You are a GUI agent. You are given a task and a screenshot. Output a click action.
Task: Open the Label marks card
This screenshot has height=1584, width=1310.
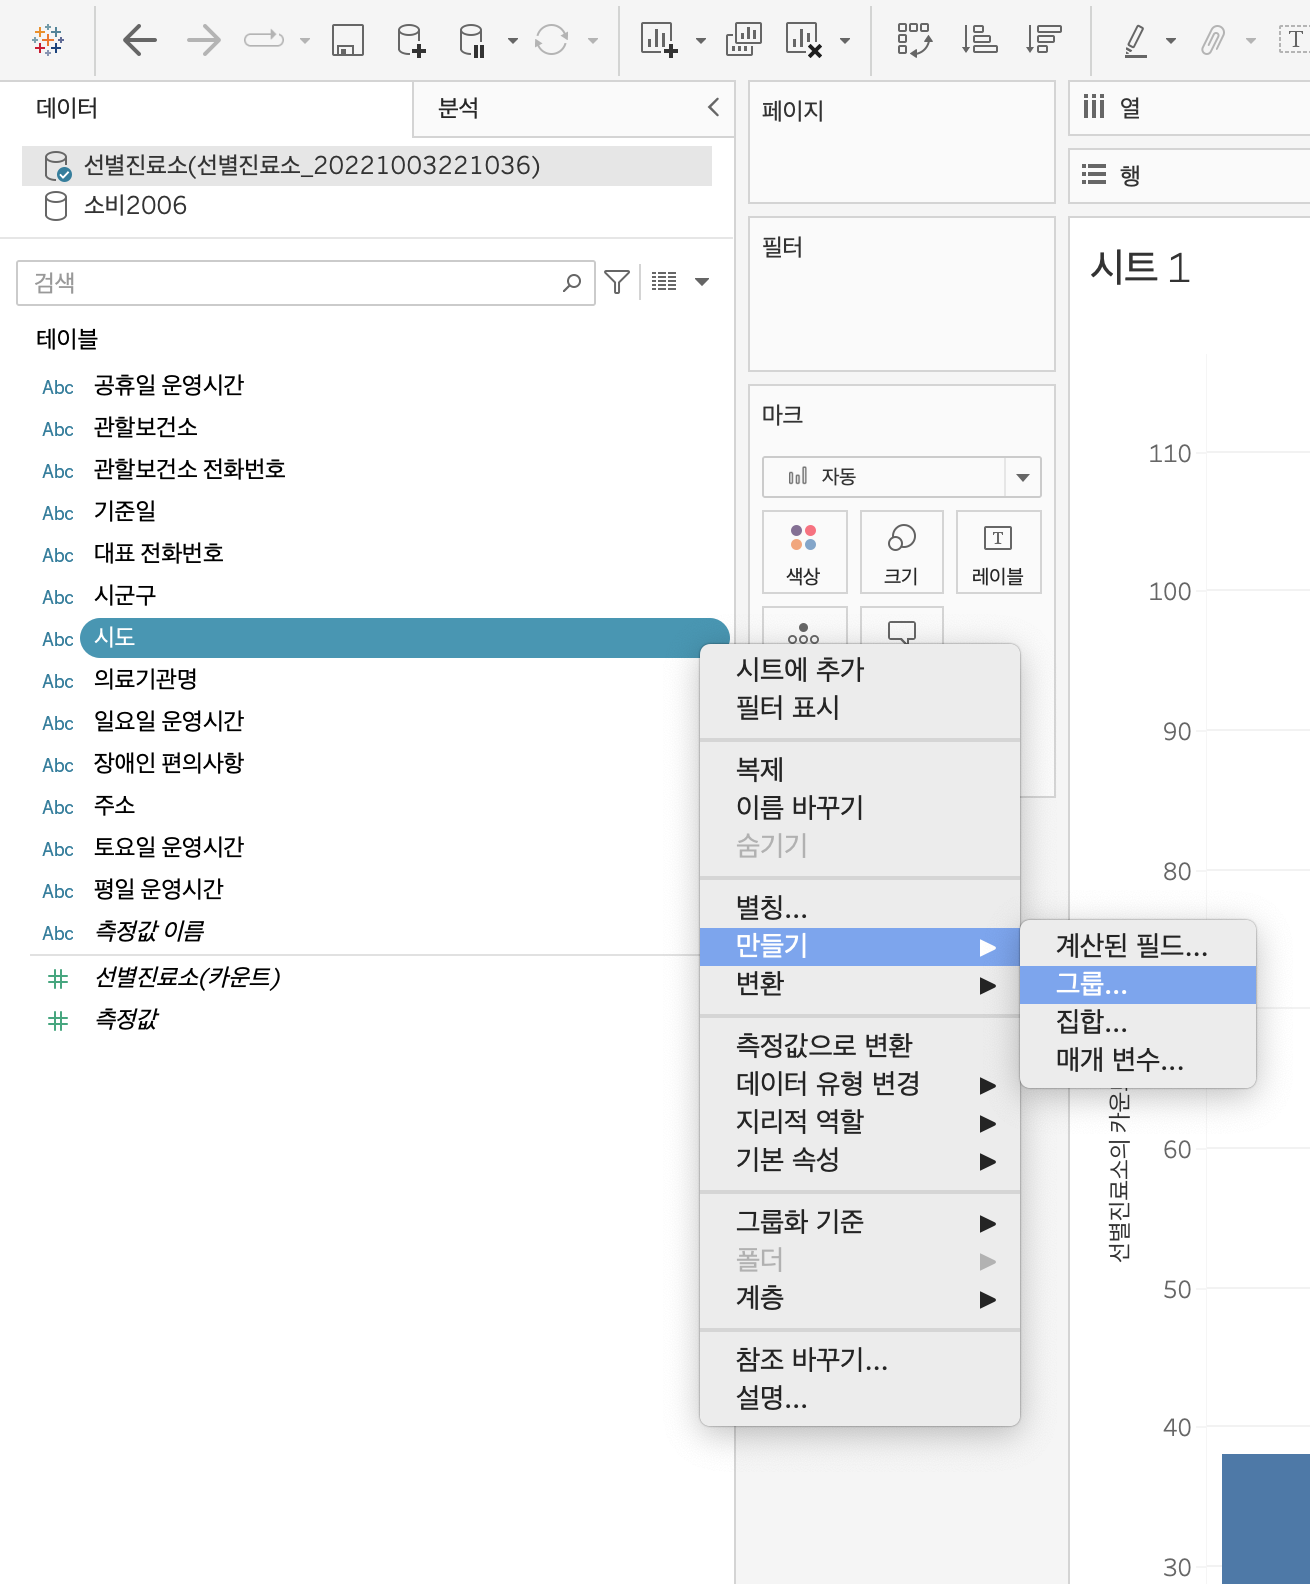click(x=998, y=552)
